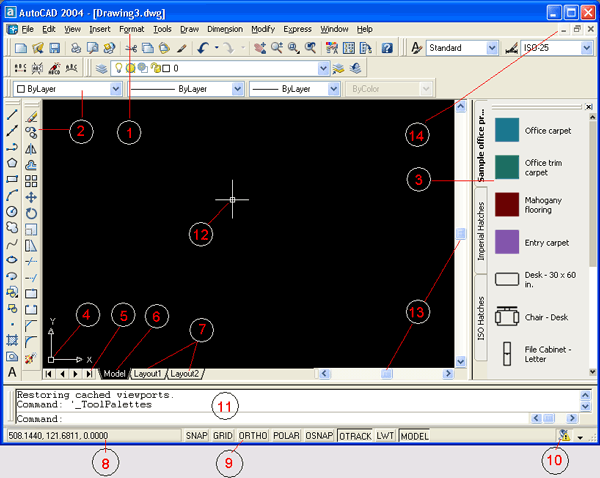
Task: Select the Line tool in Draw toolbar
Action: [12, 116]
